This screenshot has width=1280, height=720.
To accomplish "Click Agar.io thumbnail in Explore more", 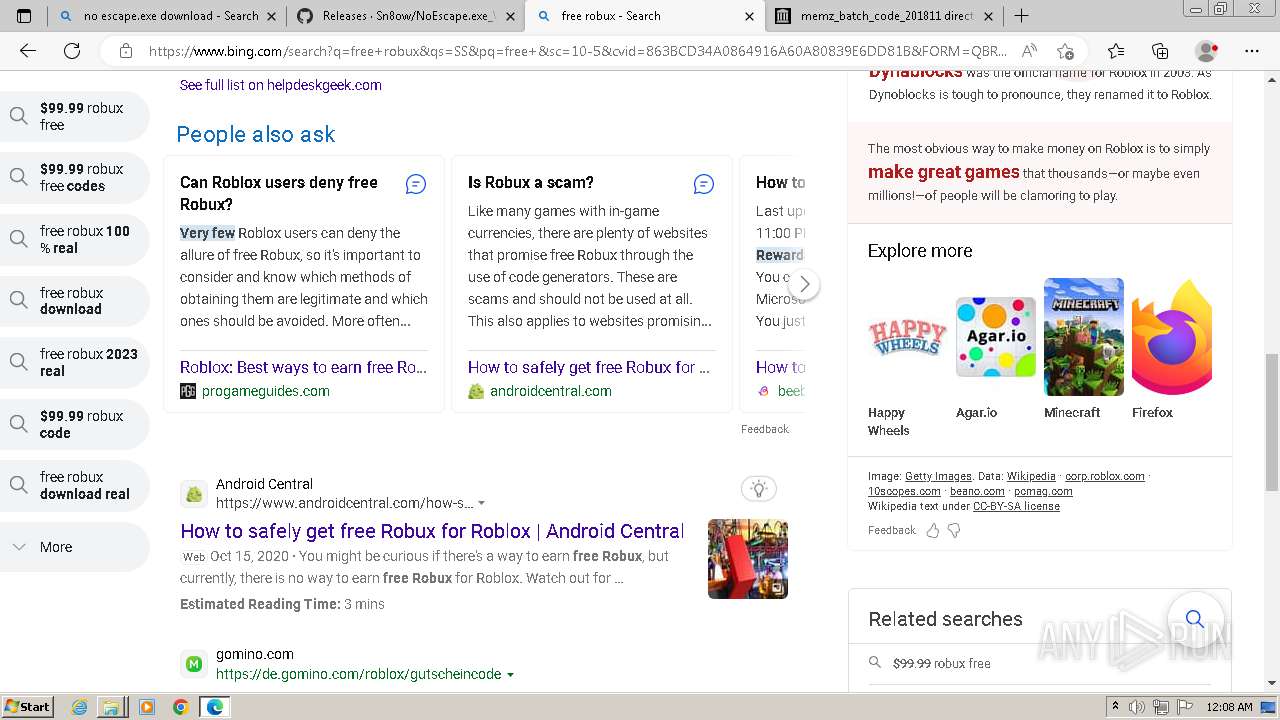I will coord(995,337).
